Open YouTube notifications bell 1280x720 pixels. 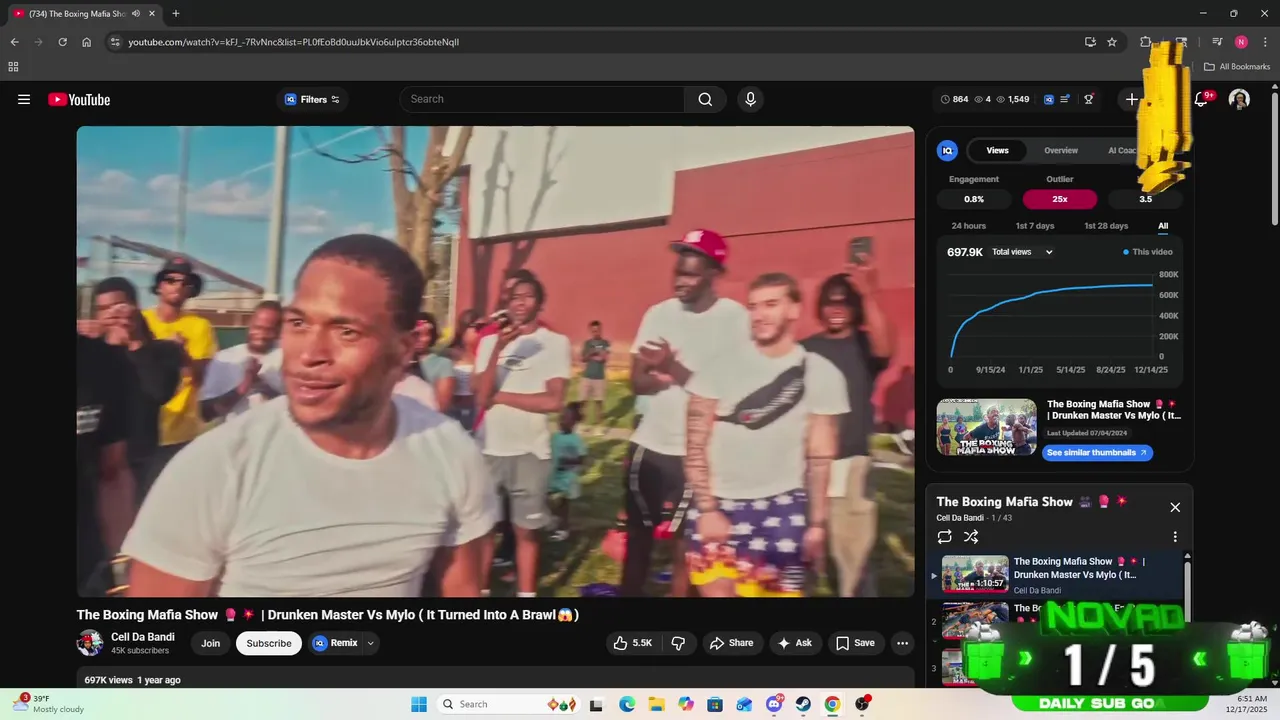point(1201,99)
